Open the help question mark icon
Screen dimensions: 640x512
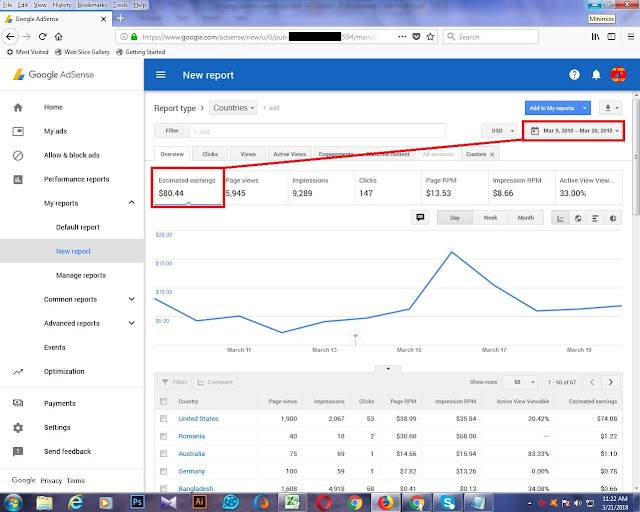click(574, 75)
